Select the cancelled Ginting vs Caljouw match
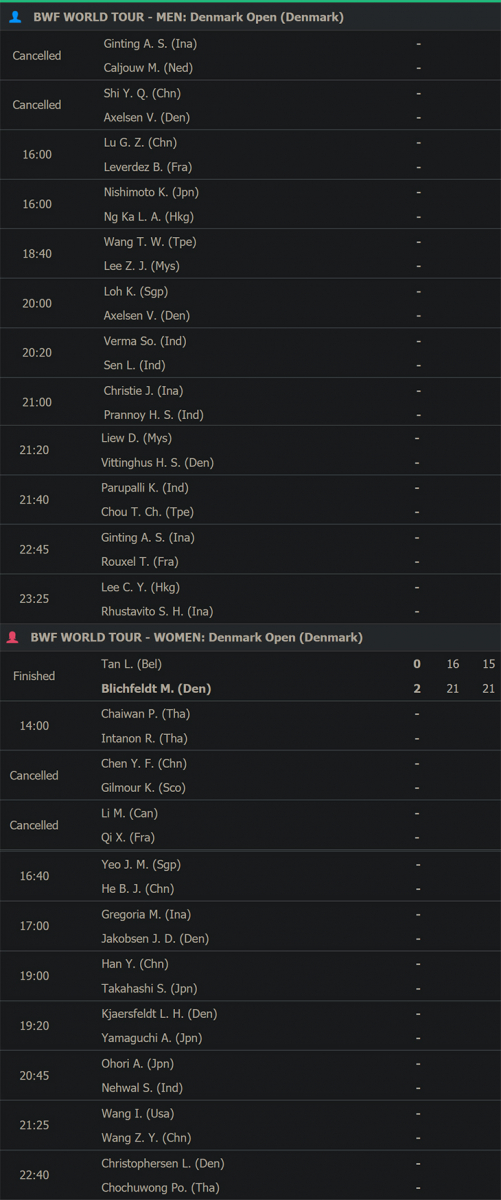Viewport: 501px width, 1200px height. coord(250,56)
